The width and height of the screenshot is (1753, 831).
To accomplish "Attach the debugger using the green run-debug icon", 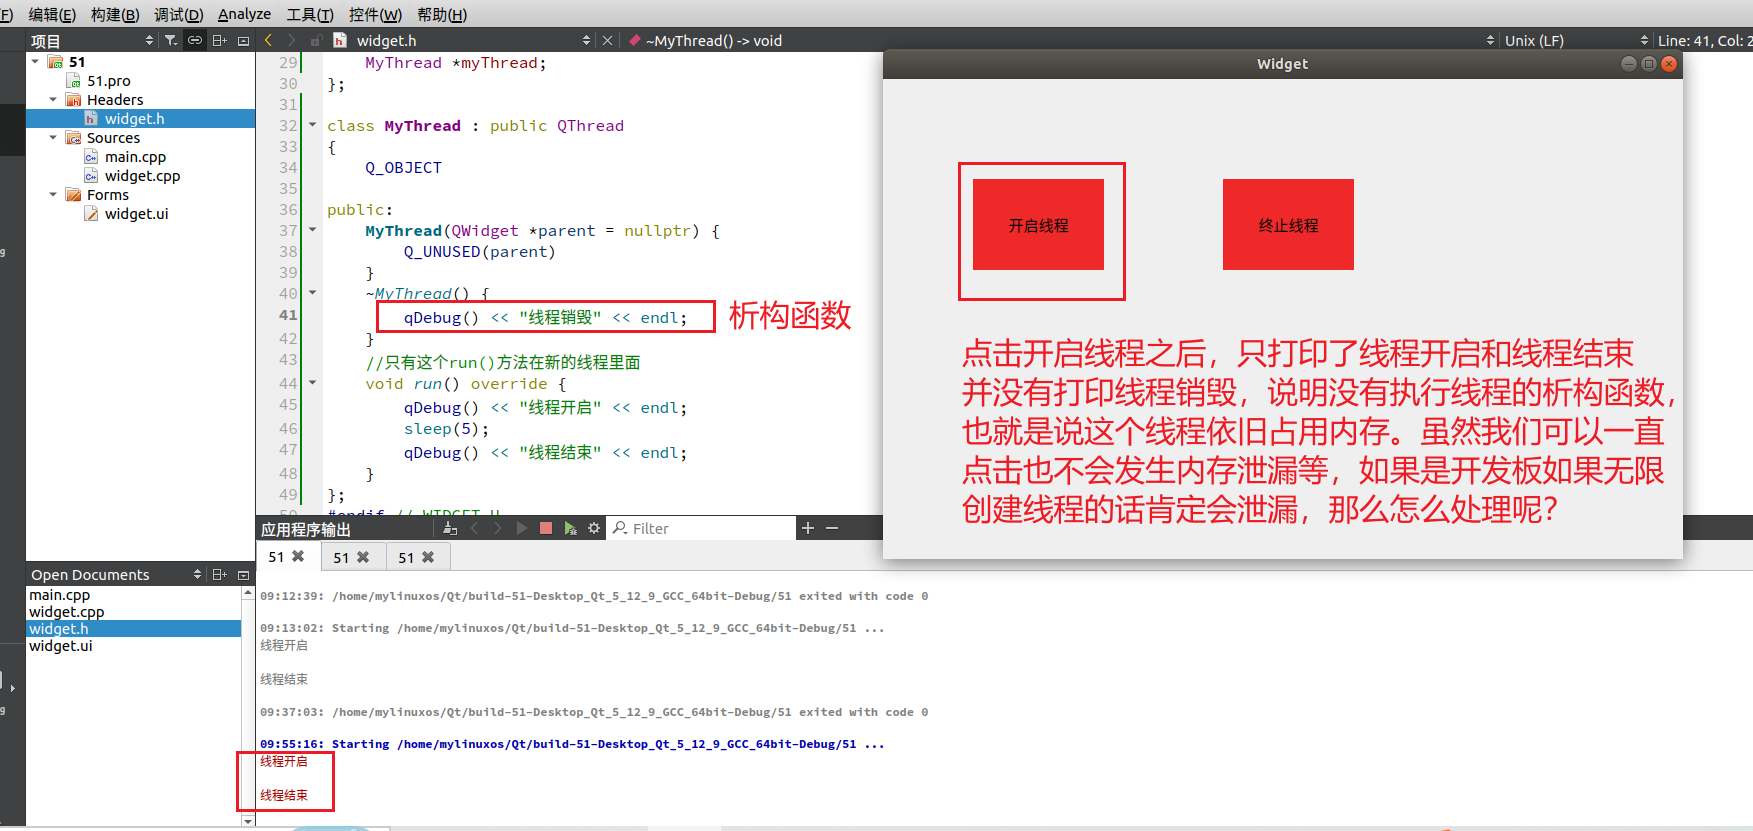I will point(570,528).
